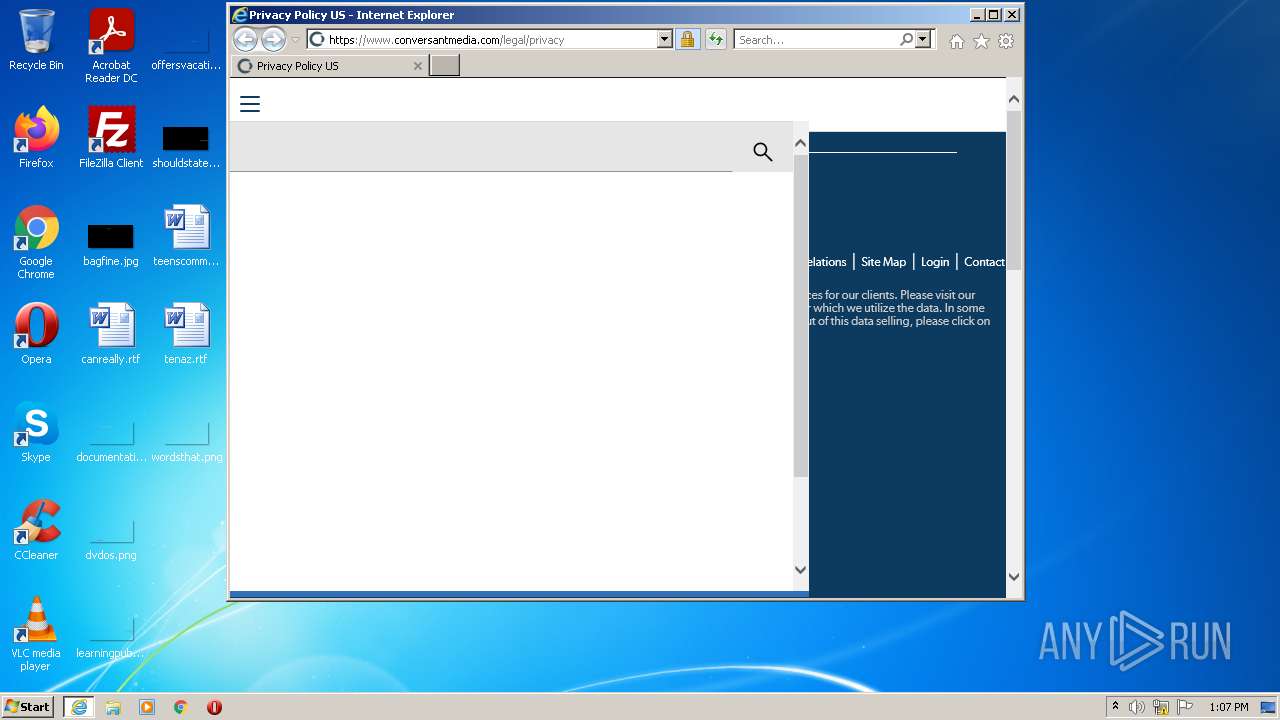This screenshot has width=1280, height=720.
Task: Open Favorites star icon
Action: coord(982,41)
